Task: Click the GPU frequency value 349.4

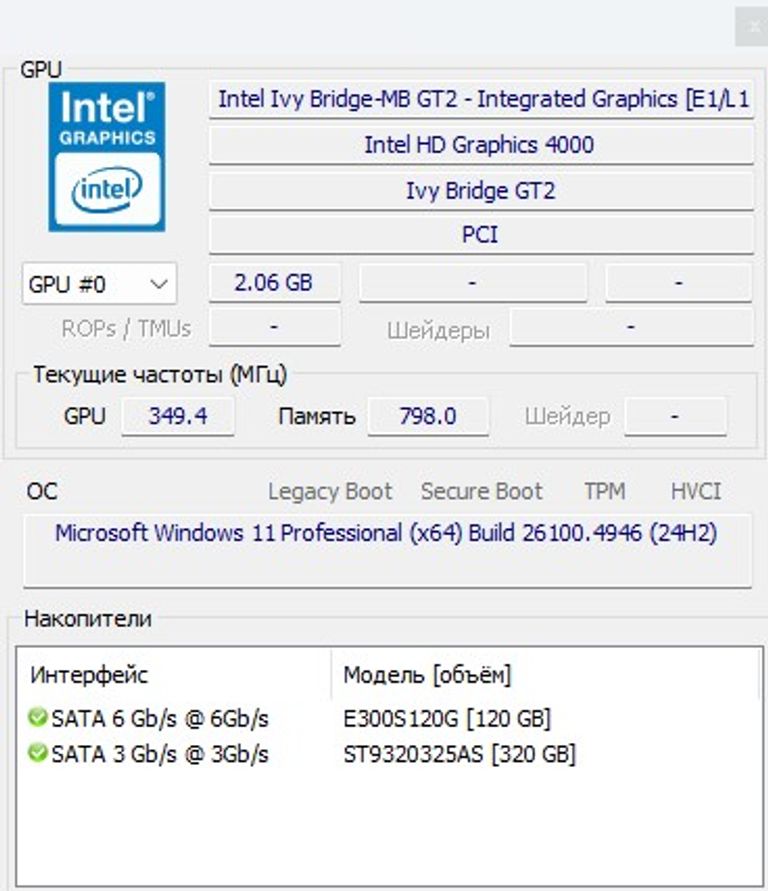Action: pos(177,416)
